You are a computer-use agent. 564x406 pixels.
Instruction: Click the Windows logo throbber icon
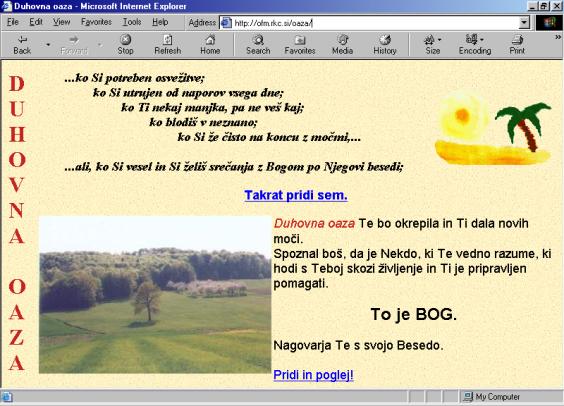point(549,23)
